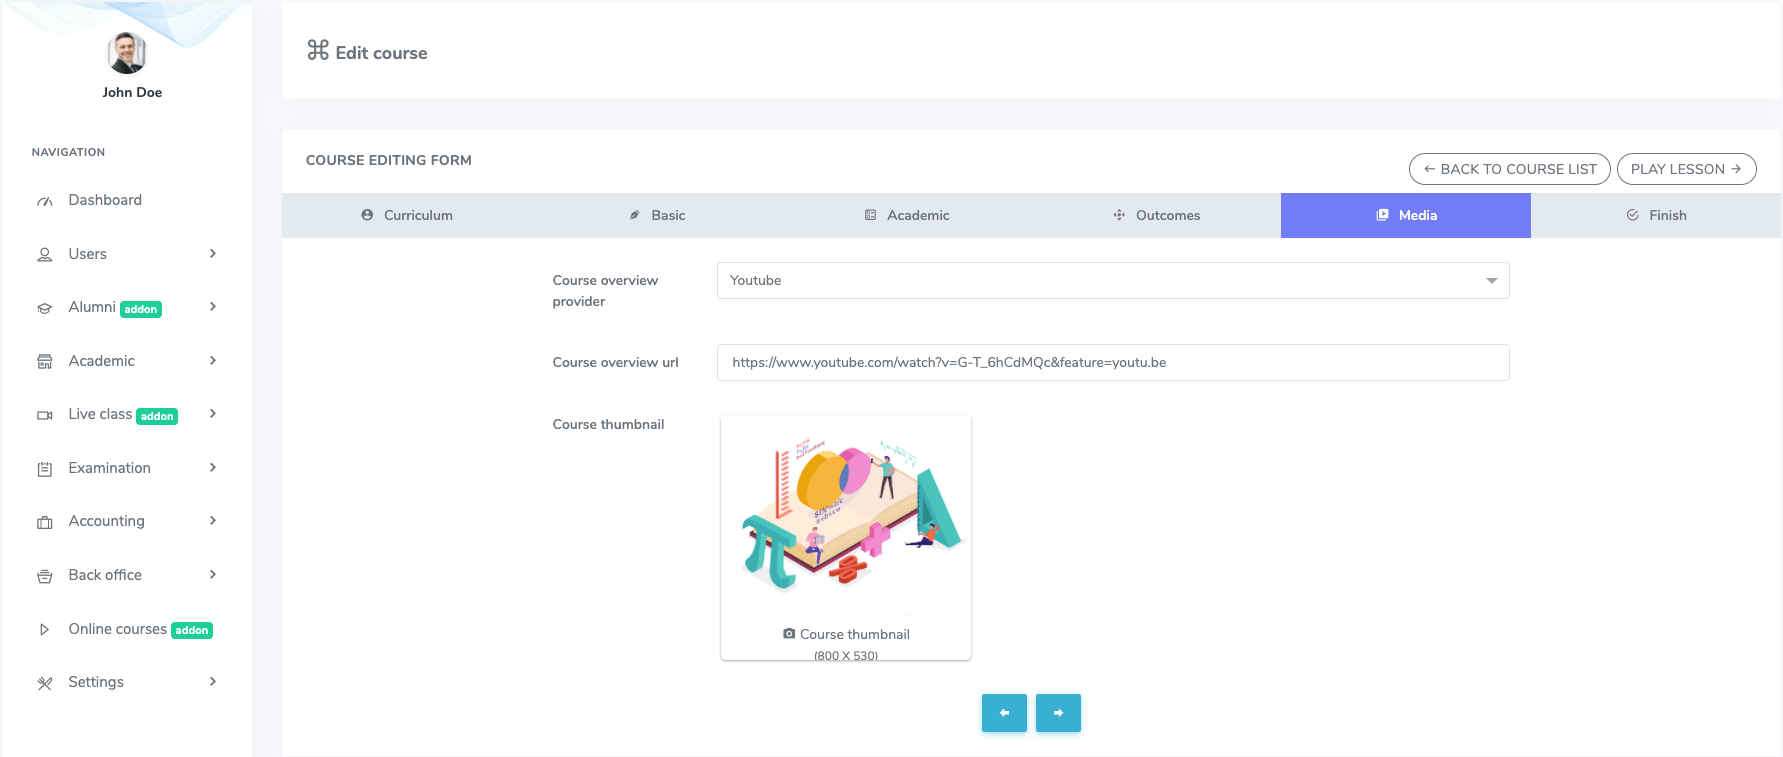This screenshot has width=1783, height=757.
Task: Open the Course overview provider dropdown
Action: [x=1112, y=281]
